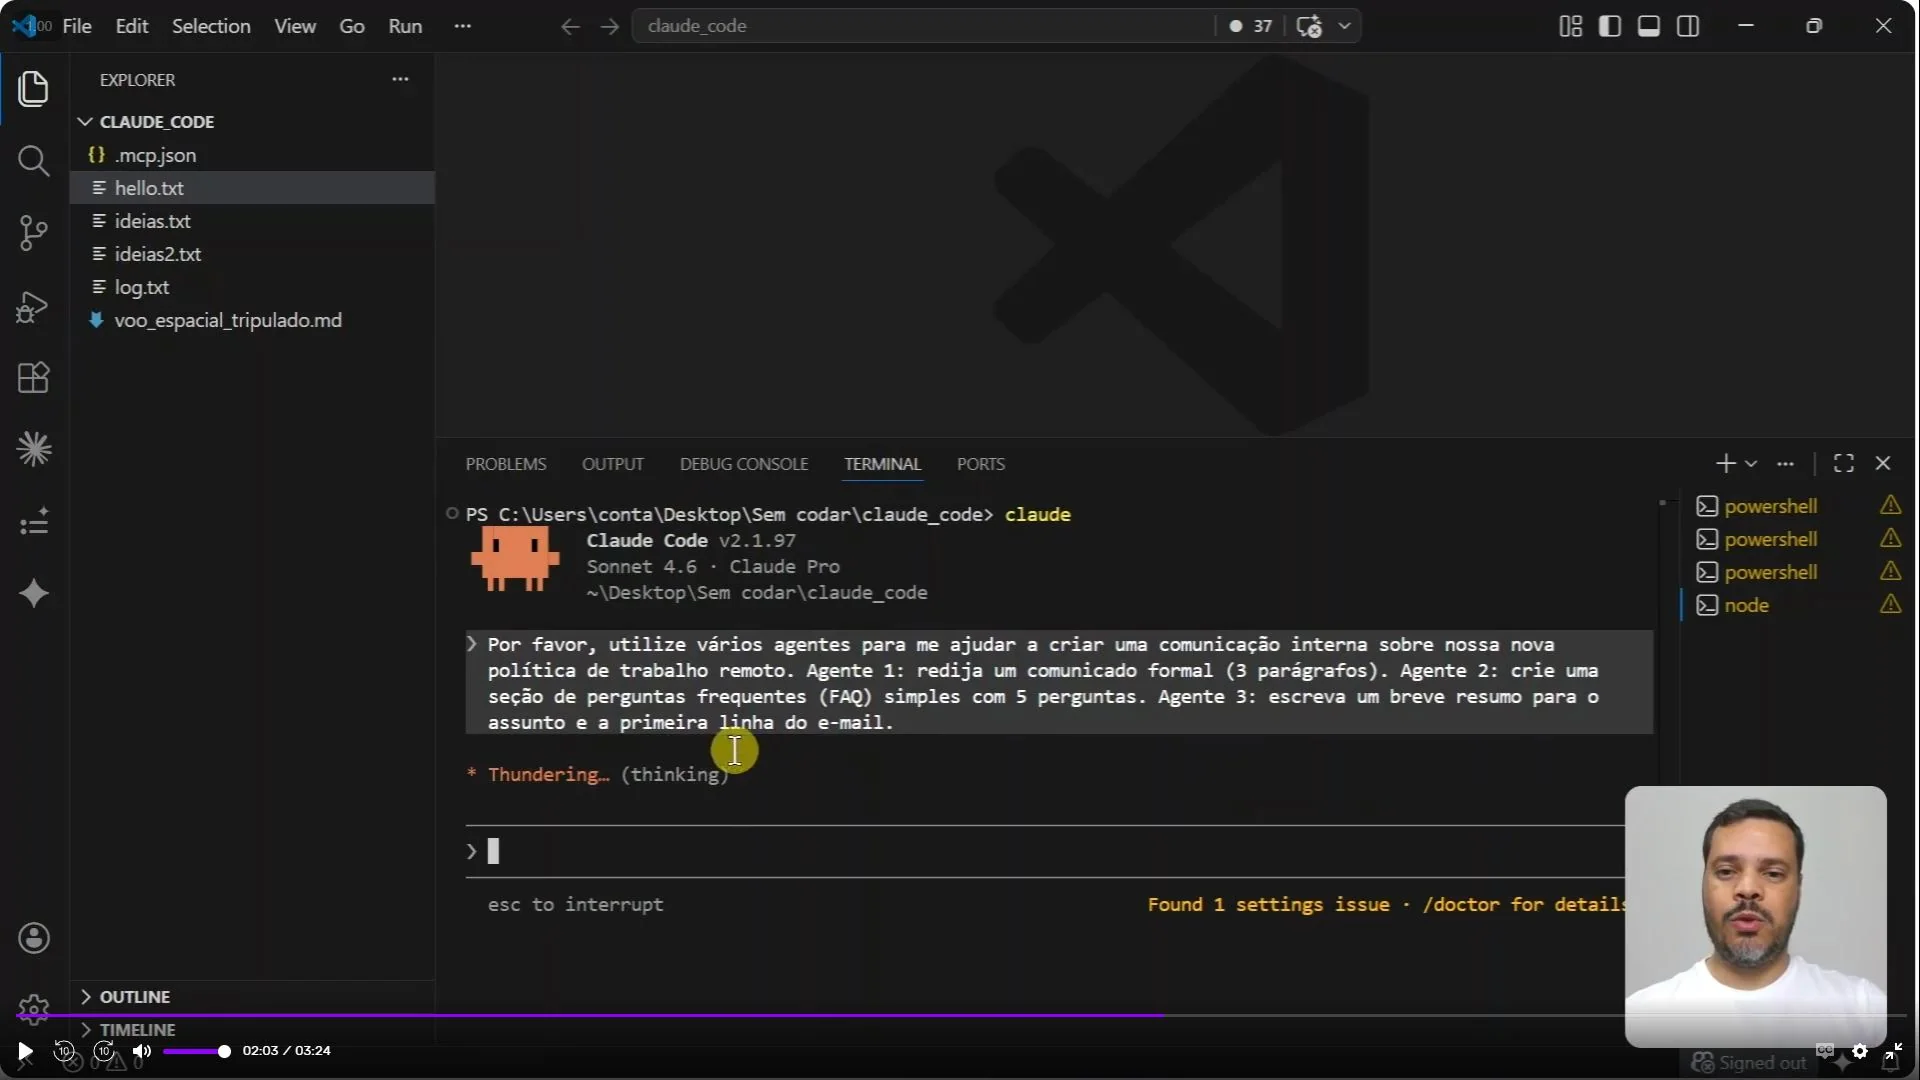Open the View menu
The height and width of the screenshot is (1080, 1920).
295,26
